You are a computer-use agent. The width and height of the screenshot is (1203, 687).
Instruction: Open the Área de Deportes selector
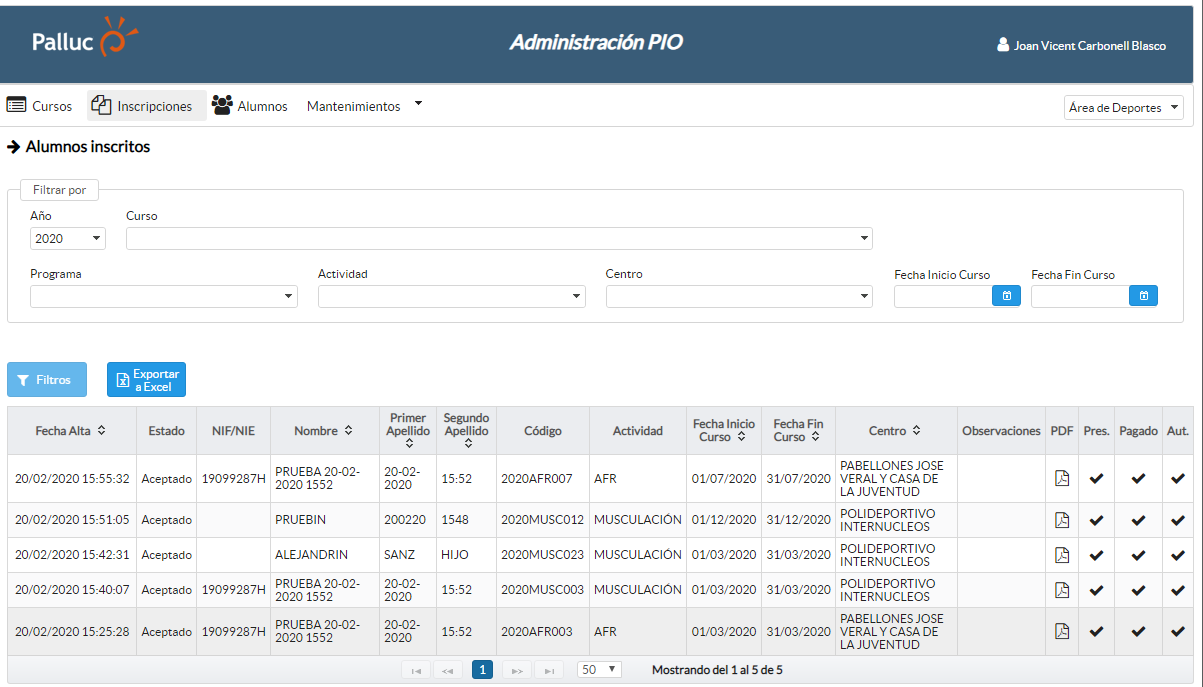point(1124,108)
